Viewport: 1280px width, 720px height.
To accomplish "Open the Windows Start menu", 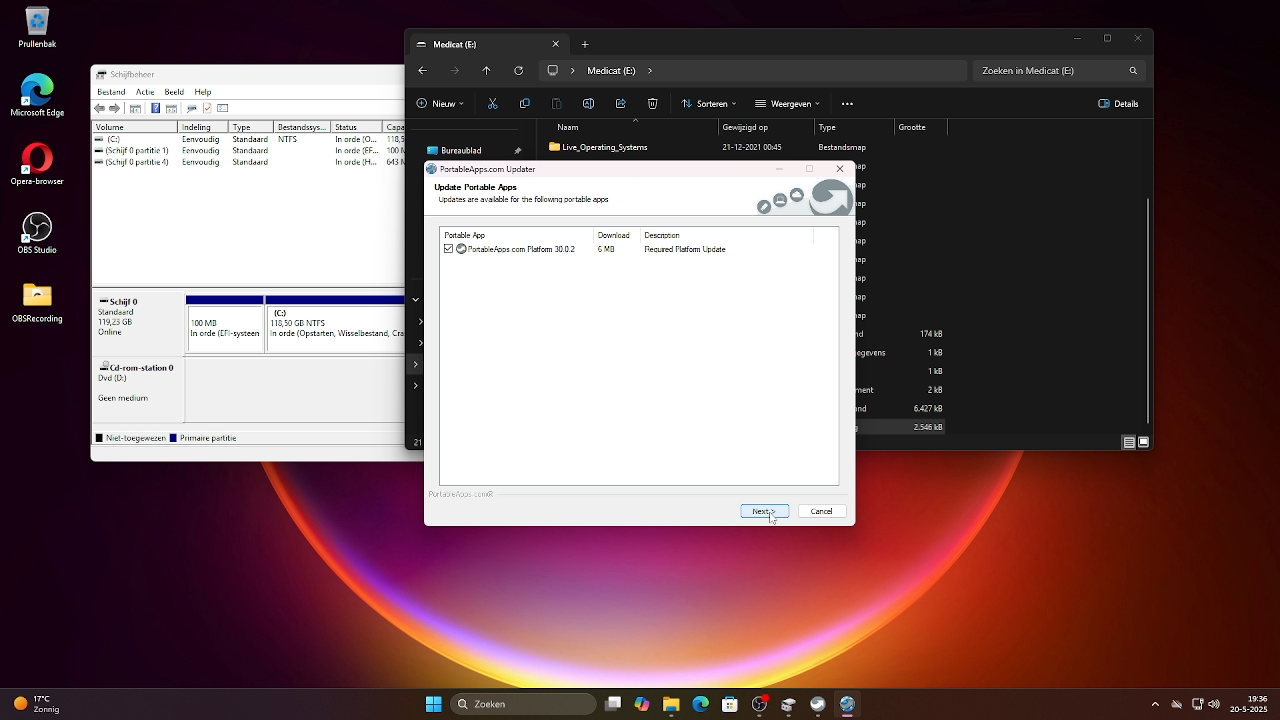I will point(433,704).
